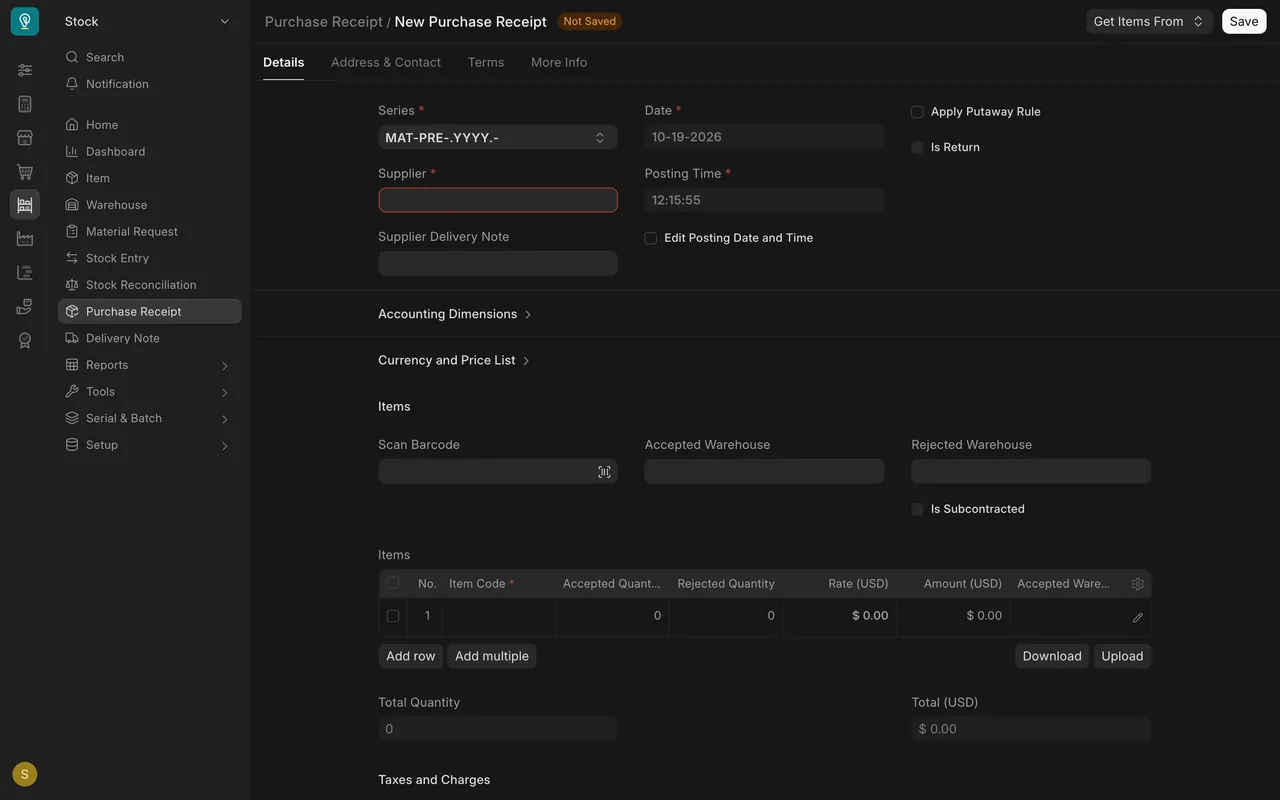1280x800 pixels.
Task: Click the Accepted Warehouse field
Action: pyautogui.click(x=764, y=471)
